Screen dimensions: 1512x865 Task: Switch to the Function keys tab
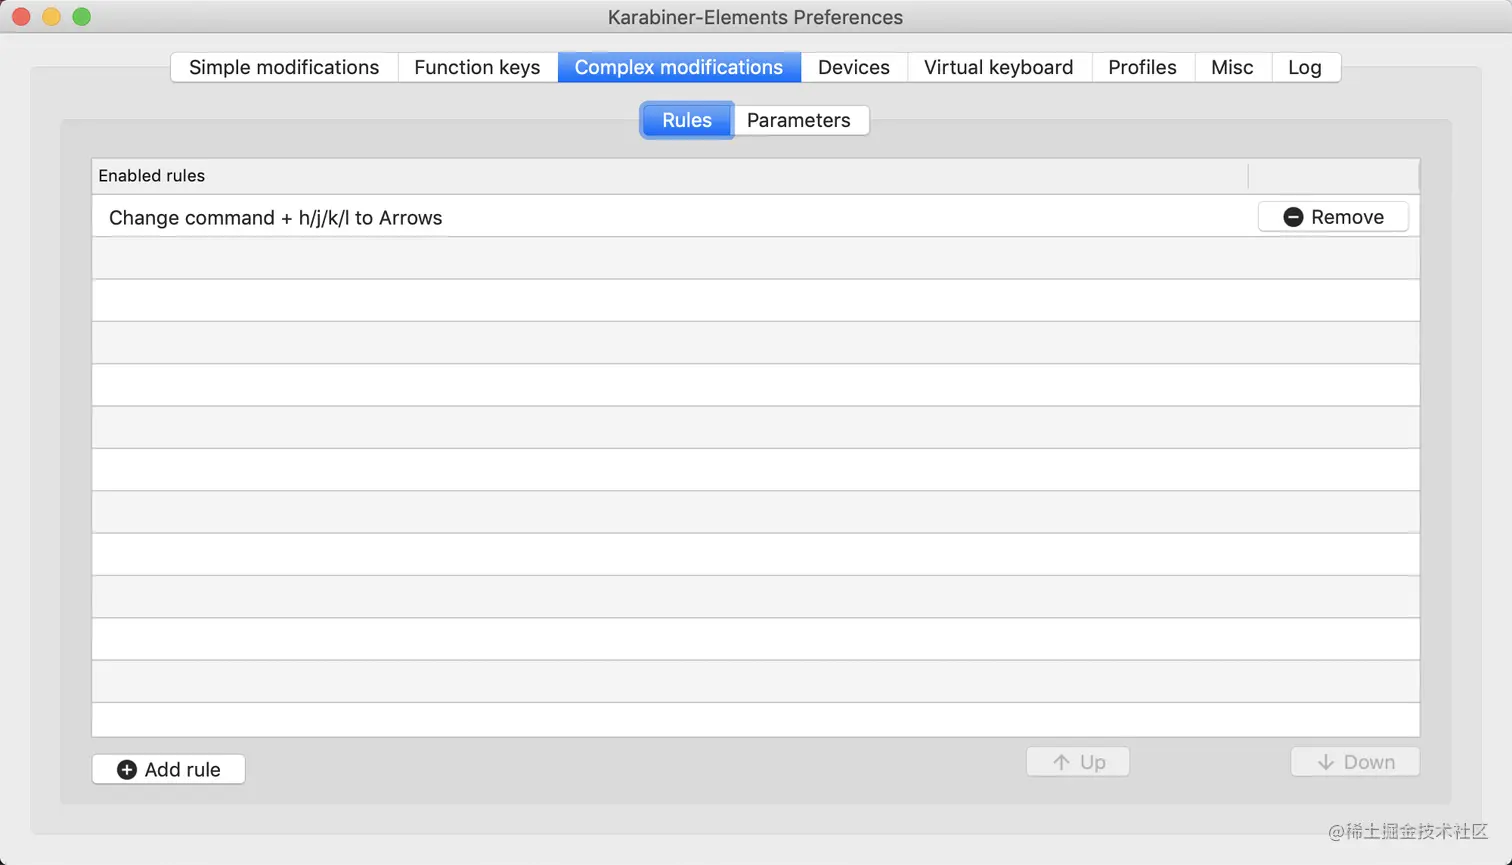pos(477,67)
